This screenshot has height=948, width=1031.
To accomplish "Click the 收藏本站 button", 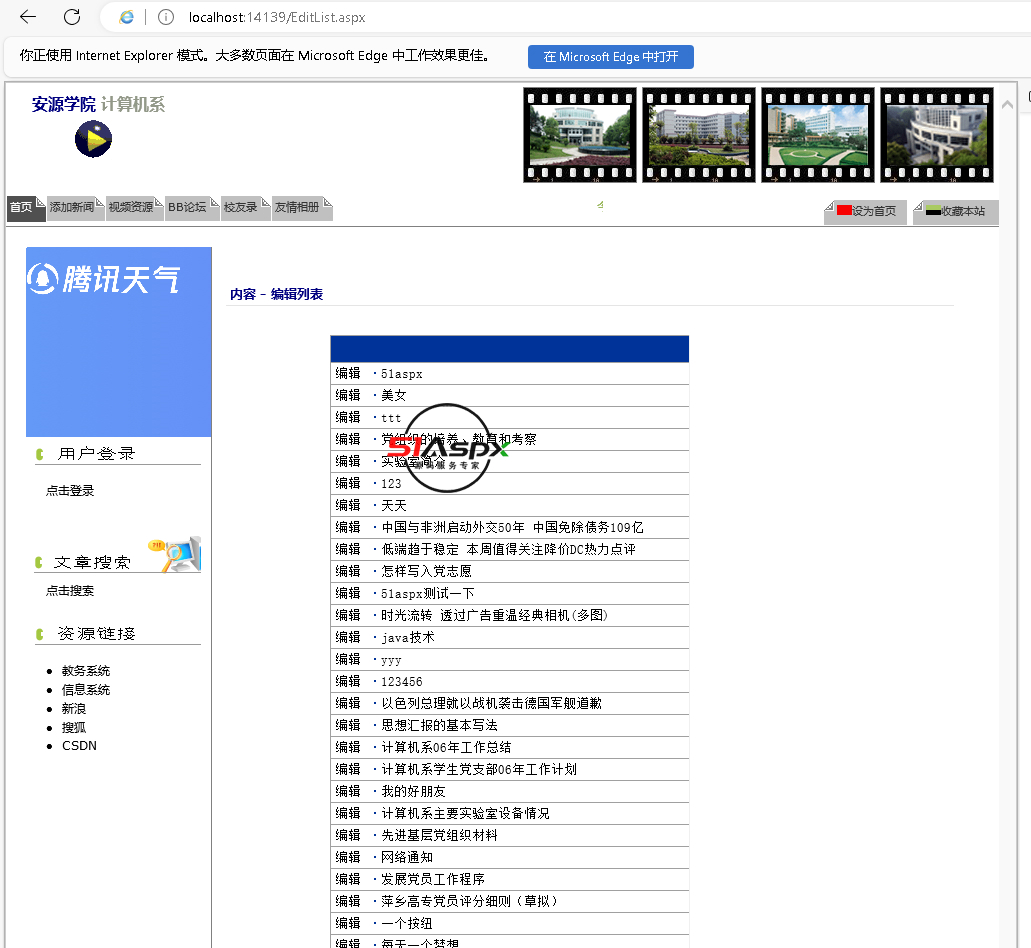I will [x=955, y=212].
